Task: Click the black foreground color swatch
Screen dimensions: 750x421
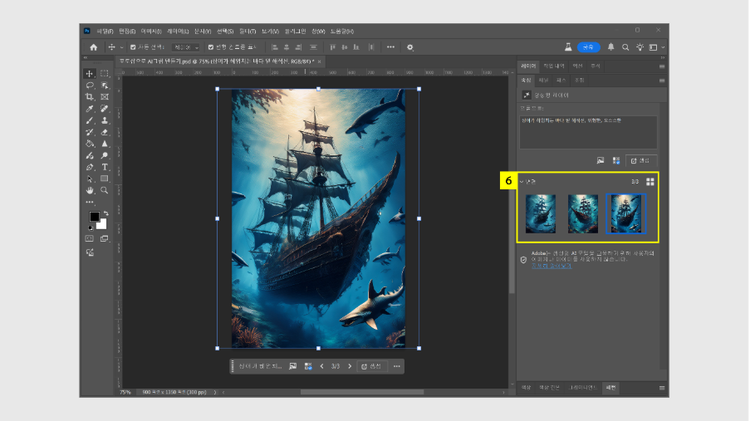Action: coord(94,217)
